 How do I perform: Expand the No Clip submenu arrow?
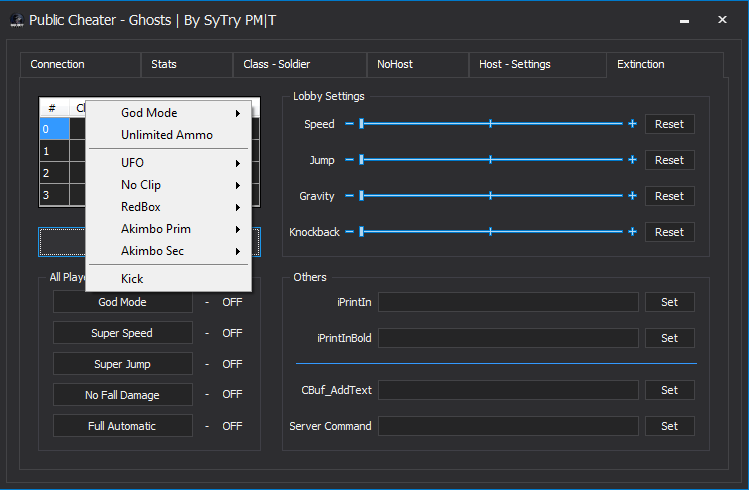tap(237, 185)
